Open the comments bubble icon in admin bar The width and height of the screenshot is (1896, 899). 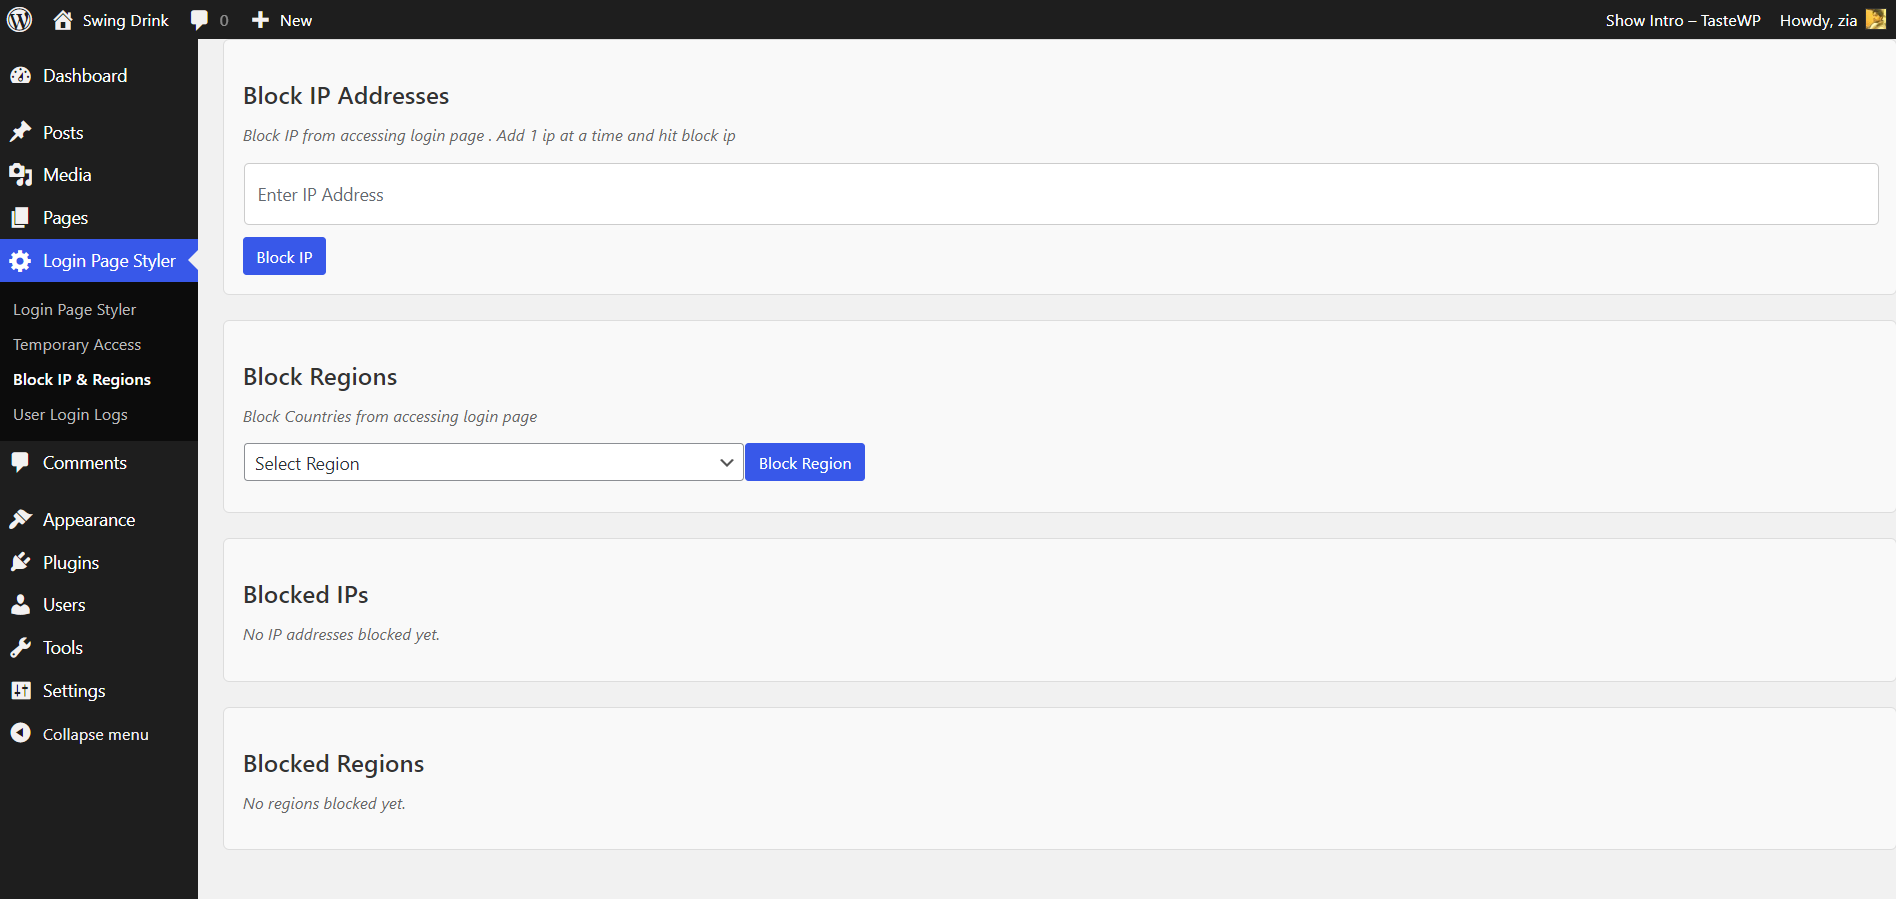click(x=200, y=20)
